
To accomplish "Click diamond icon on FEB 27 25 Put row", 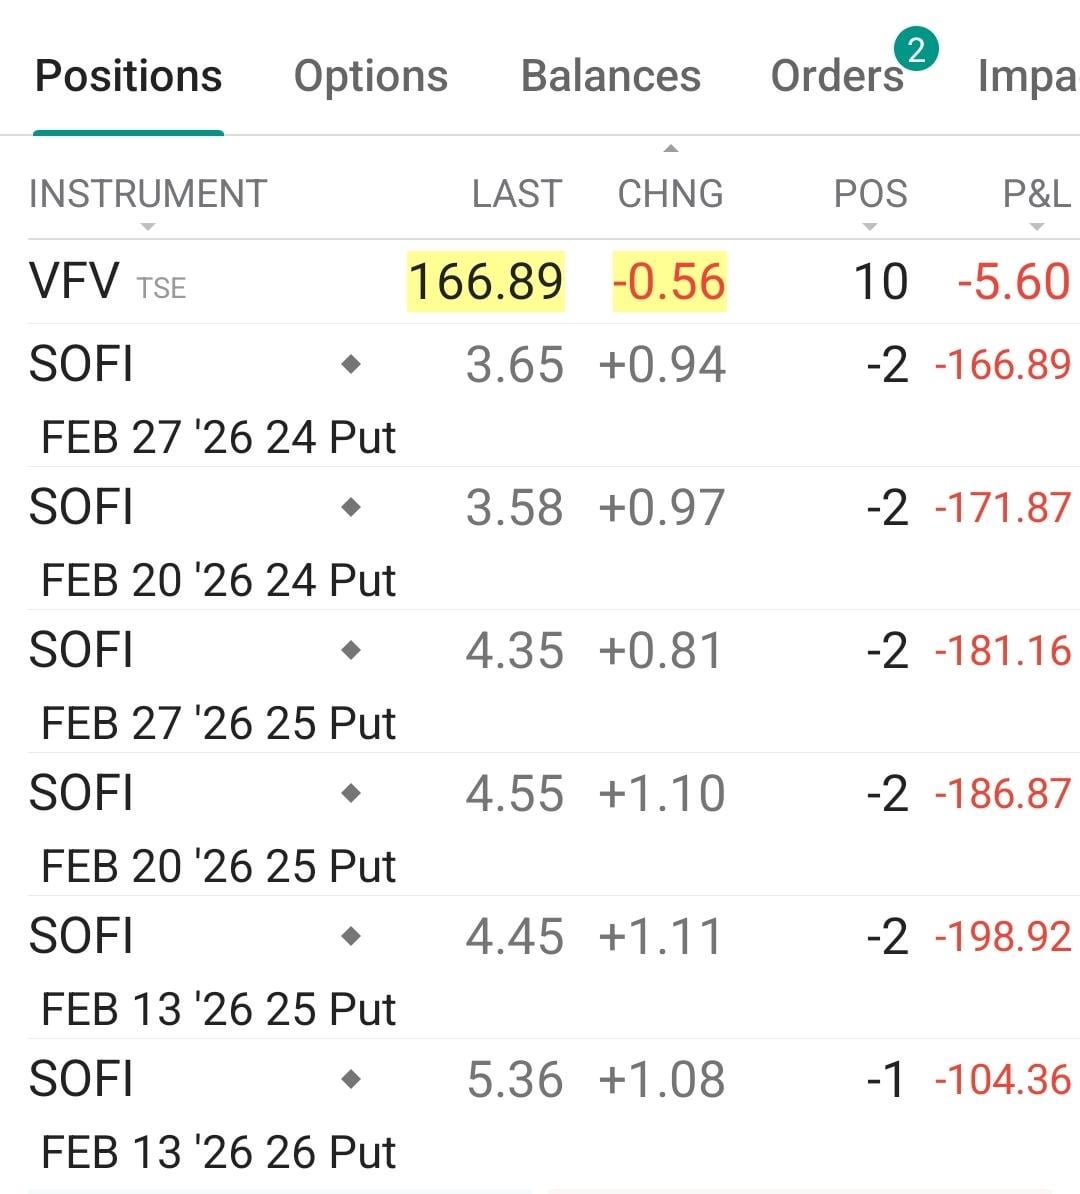I will [351, 651].
